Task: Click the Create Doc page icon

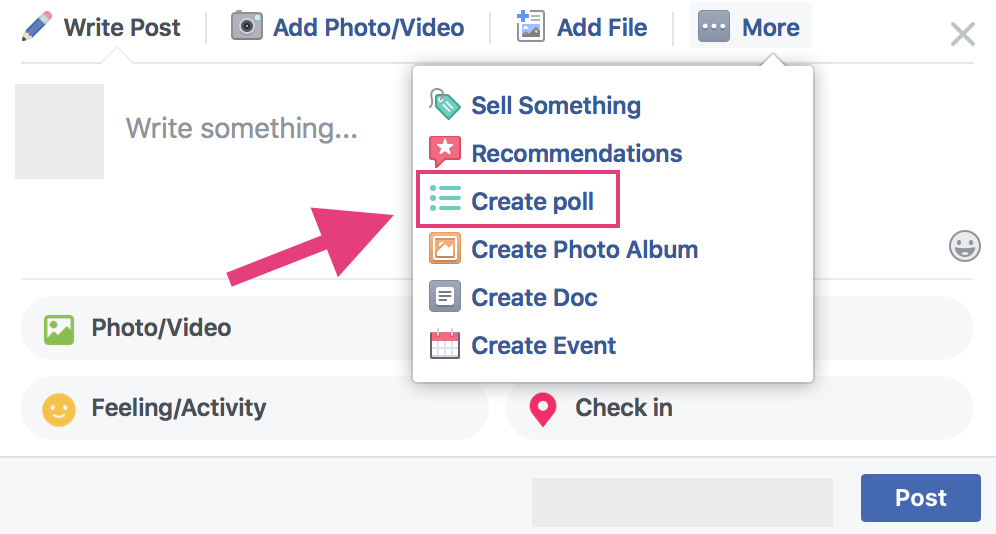Action: [x=445, y=297]
